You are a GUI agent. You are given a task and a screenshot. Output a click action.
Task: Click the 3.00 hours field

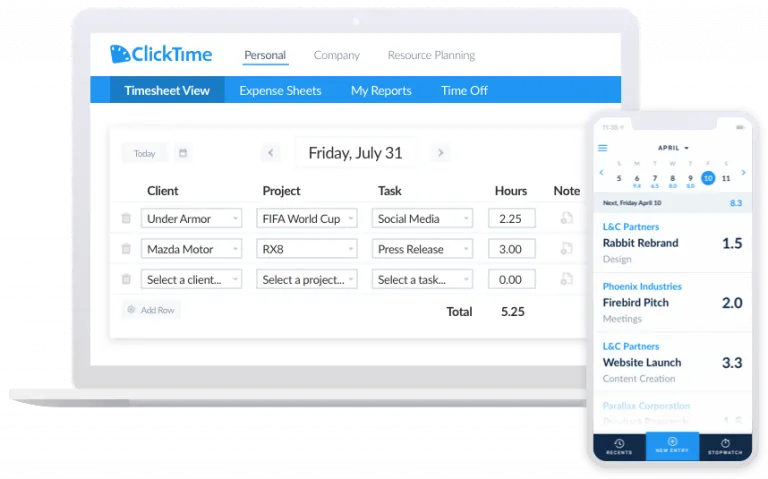511,249
